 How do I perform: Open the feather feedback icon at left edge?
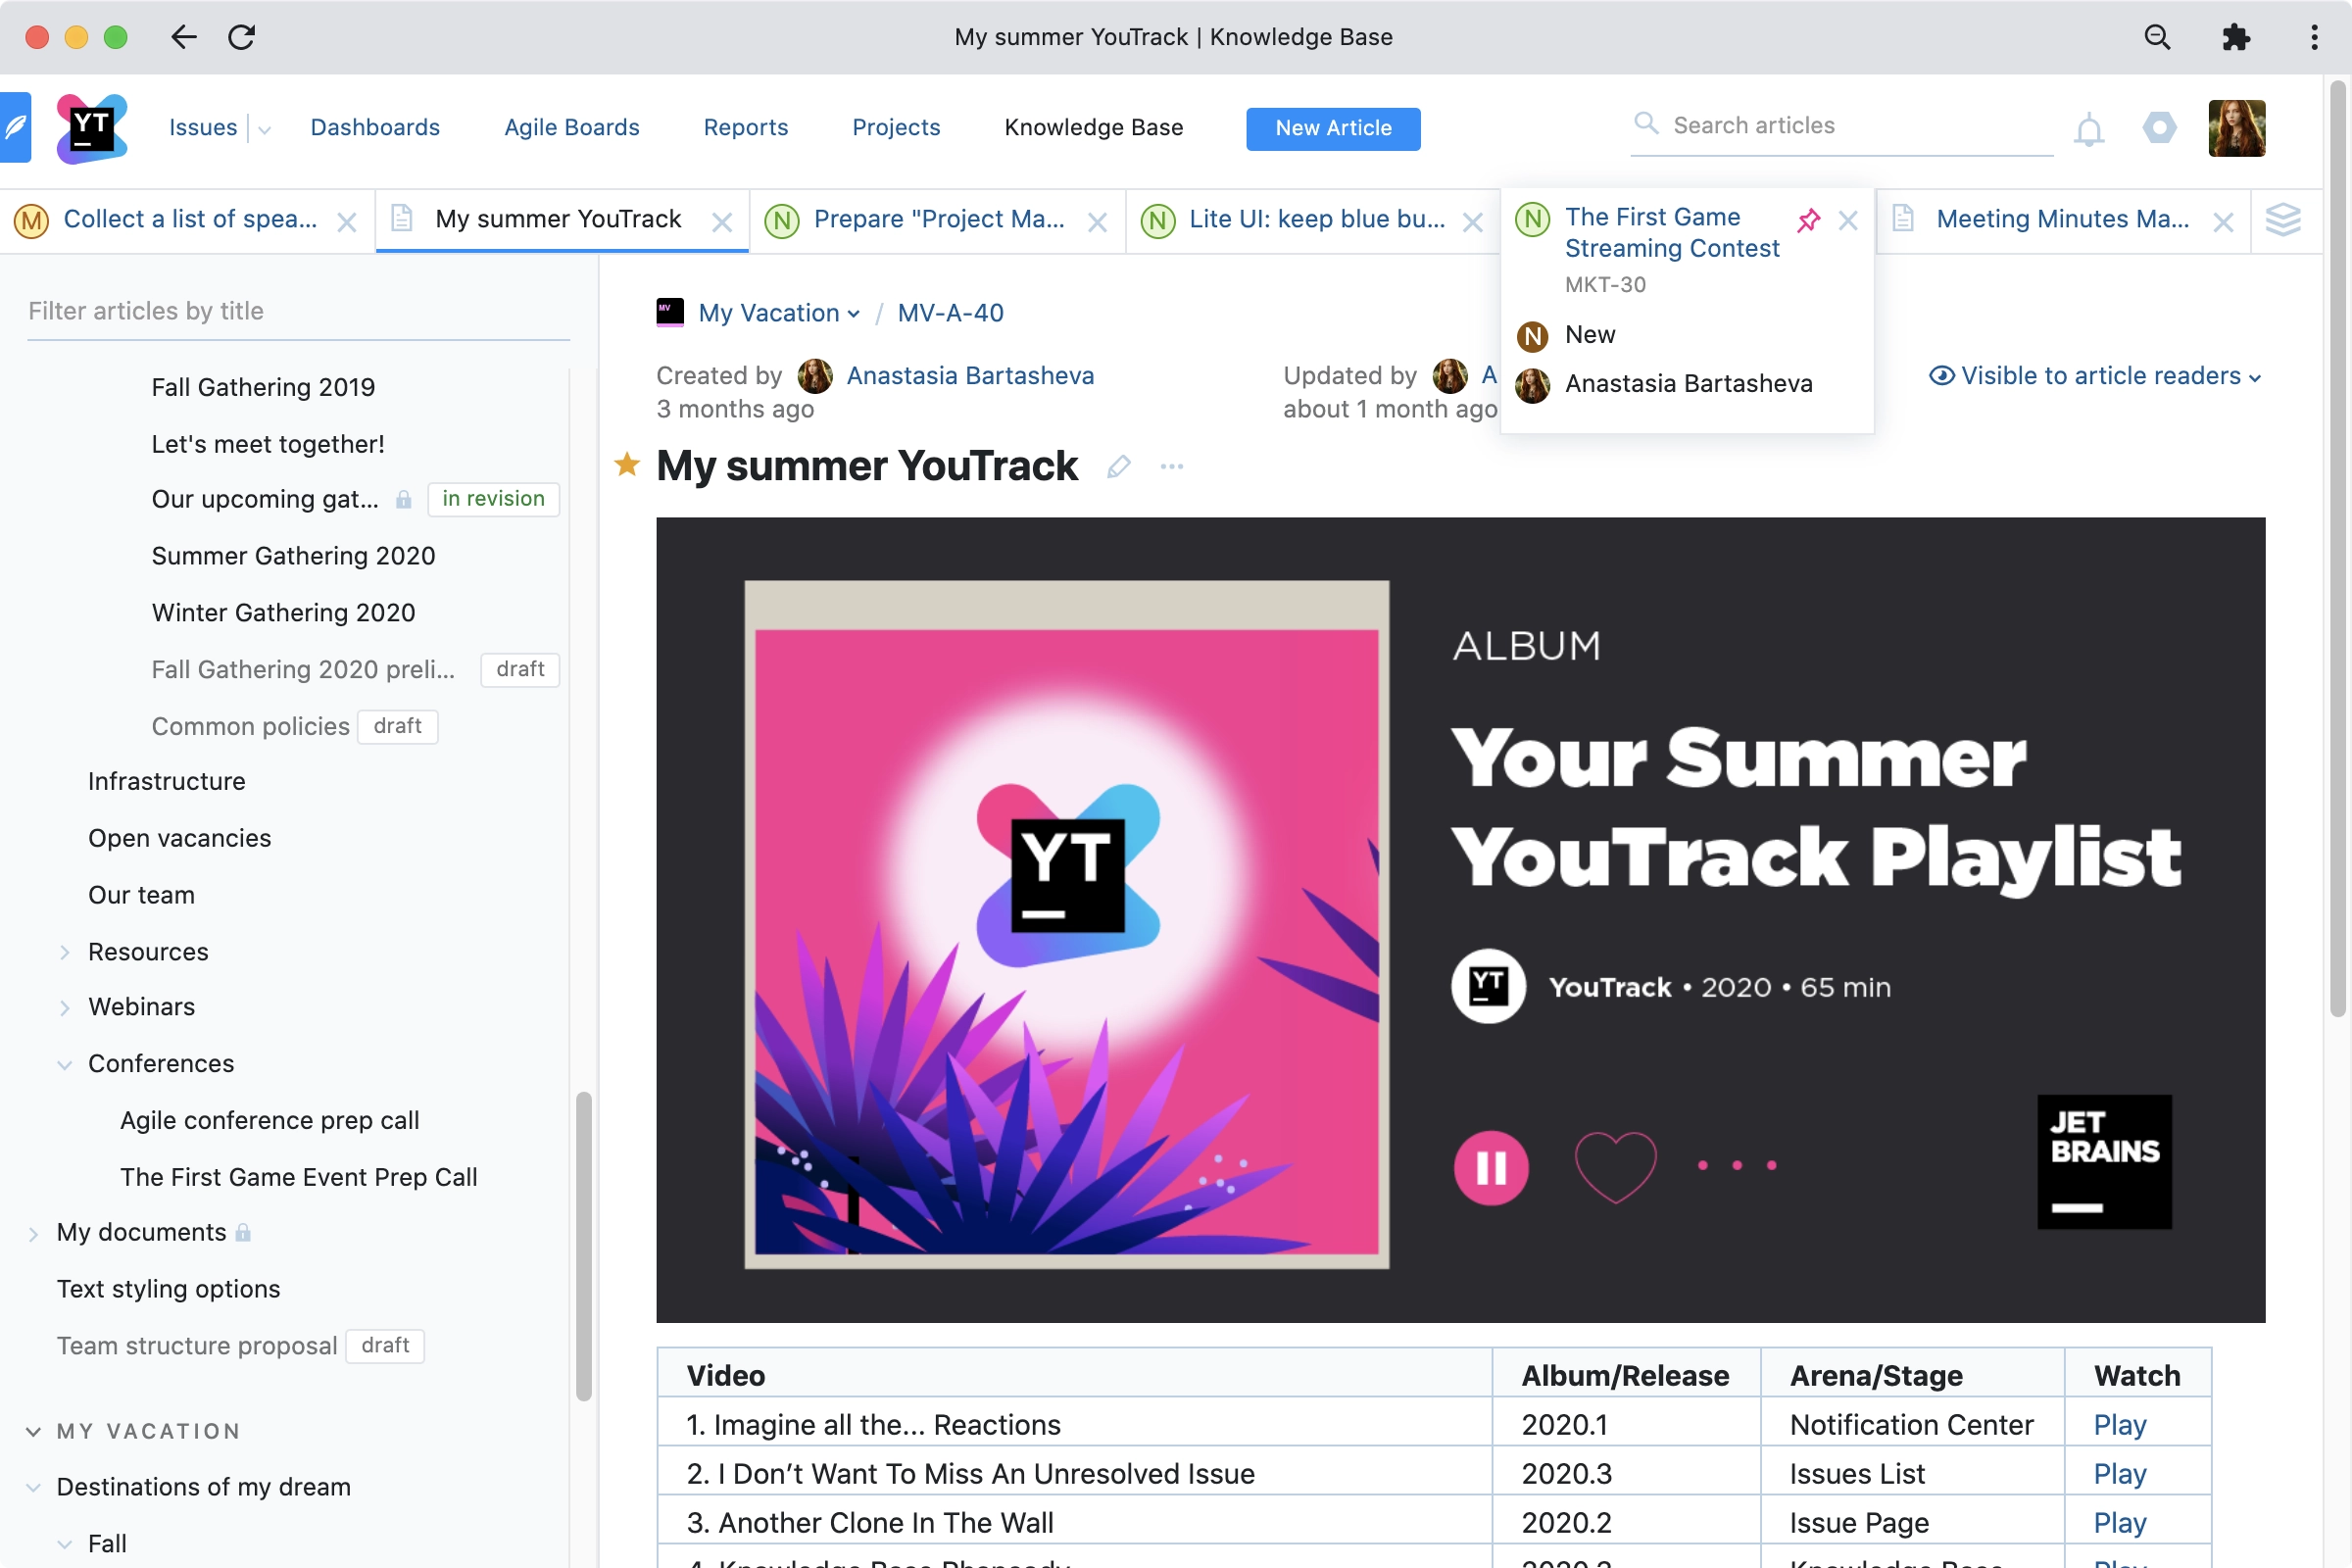(x=15, y=128)
